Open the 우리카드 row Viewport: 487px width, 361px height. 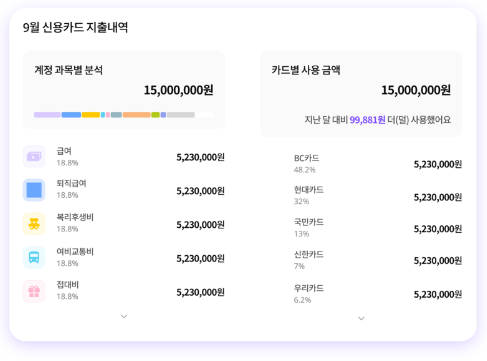tap(378, 294)
